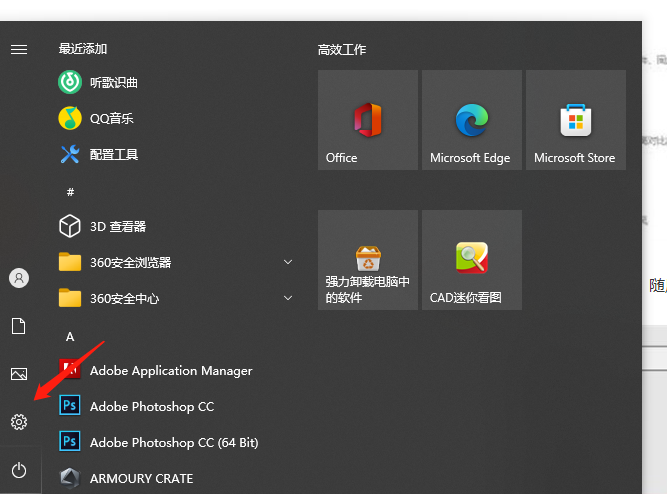Open the Settings gear icon

(x=19, y=422)
